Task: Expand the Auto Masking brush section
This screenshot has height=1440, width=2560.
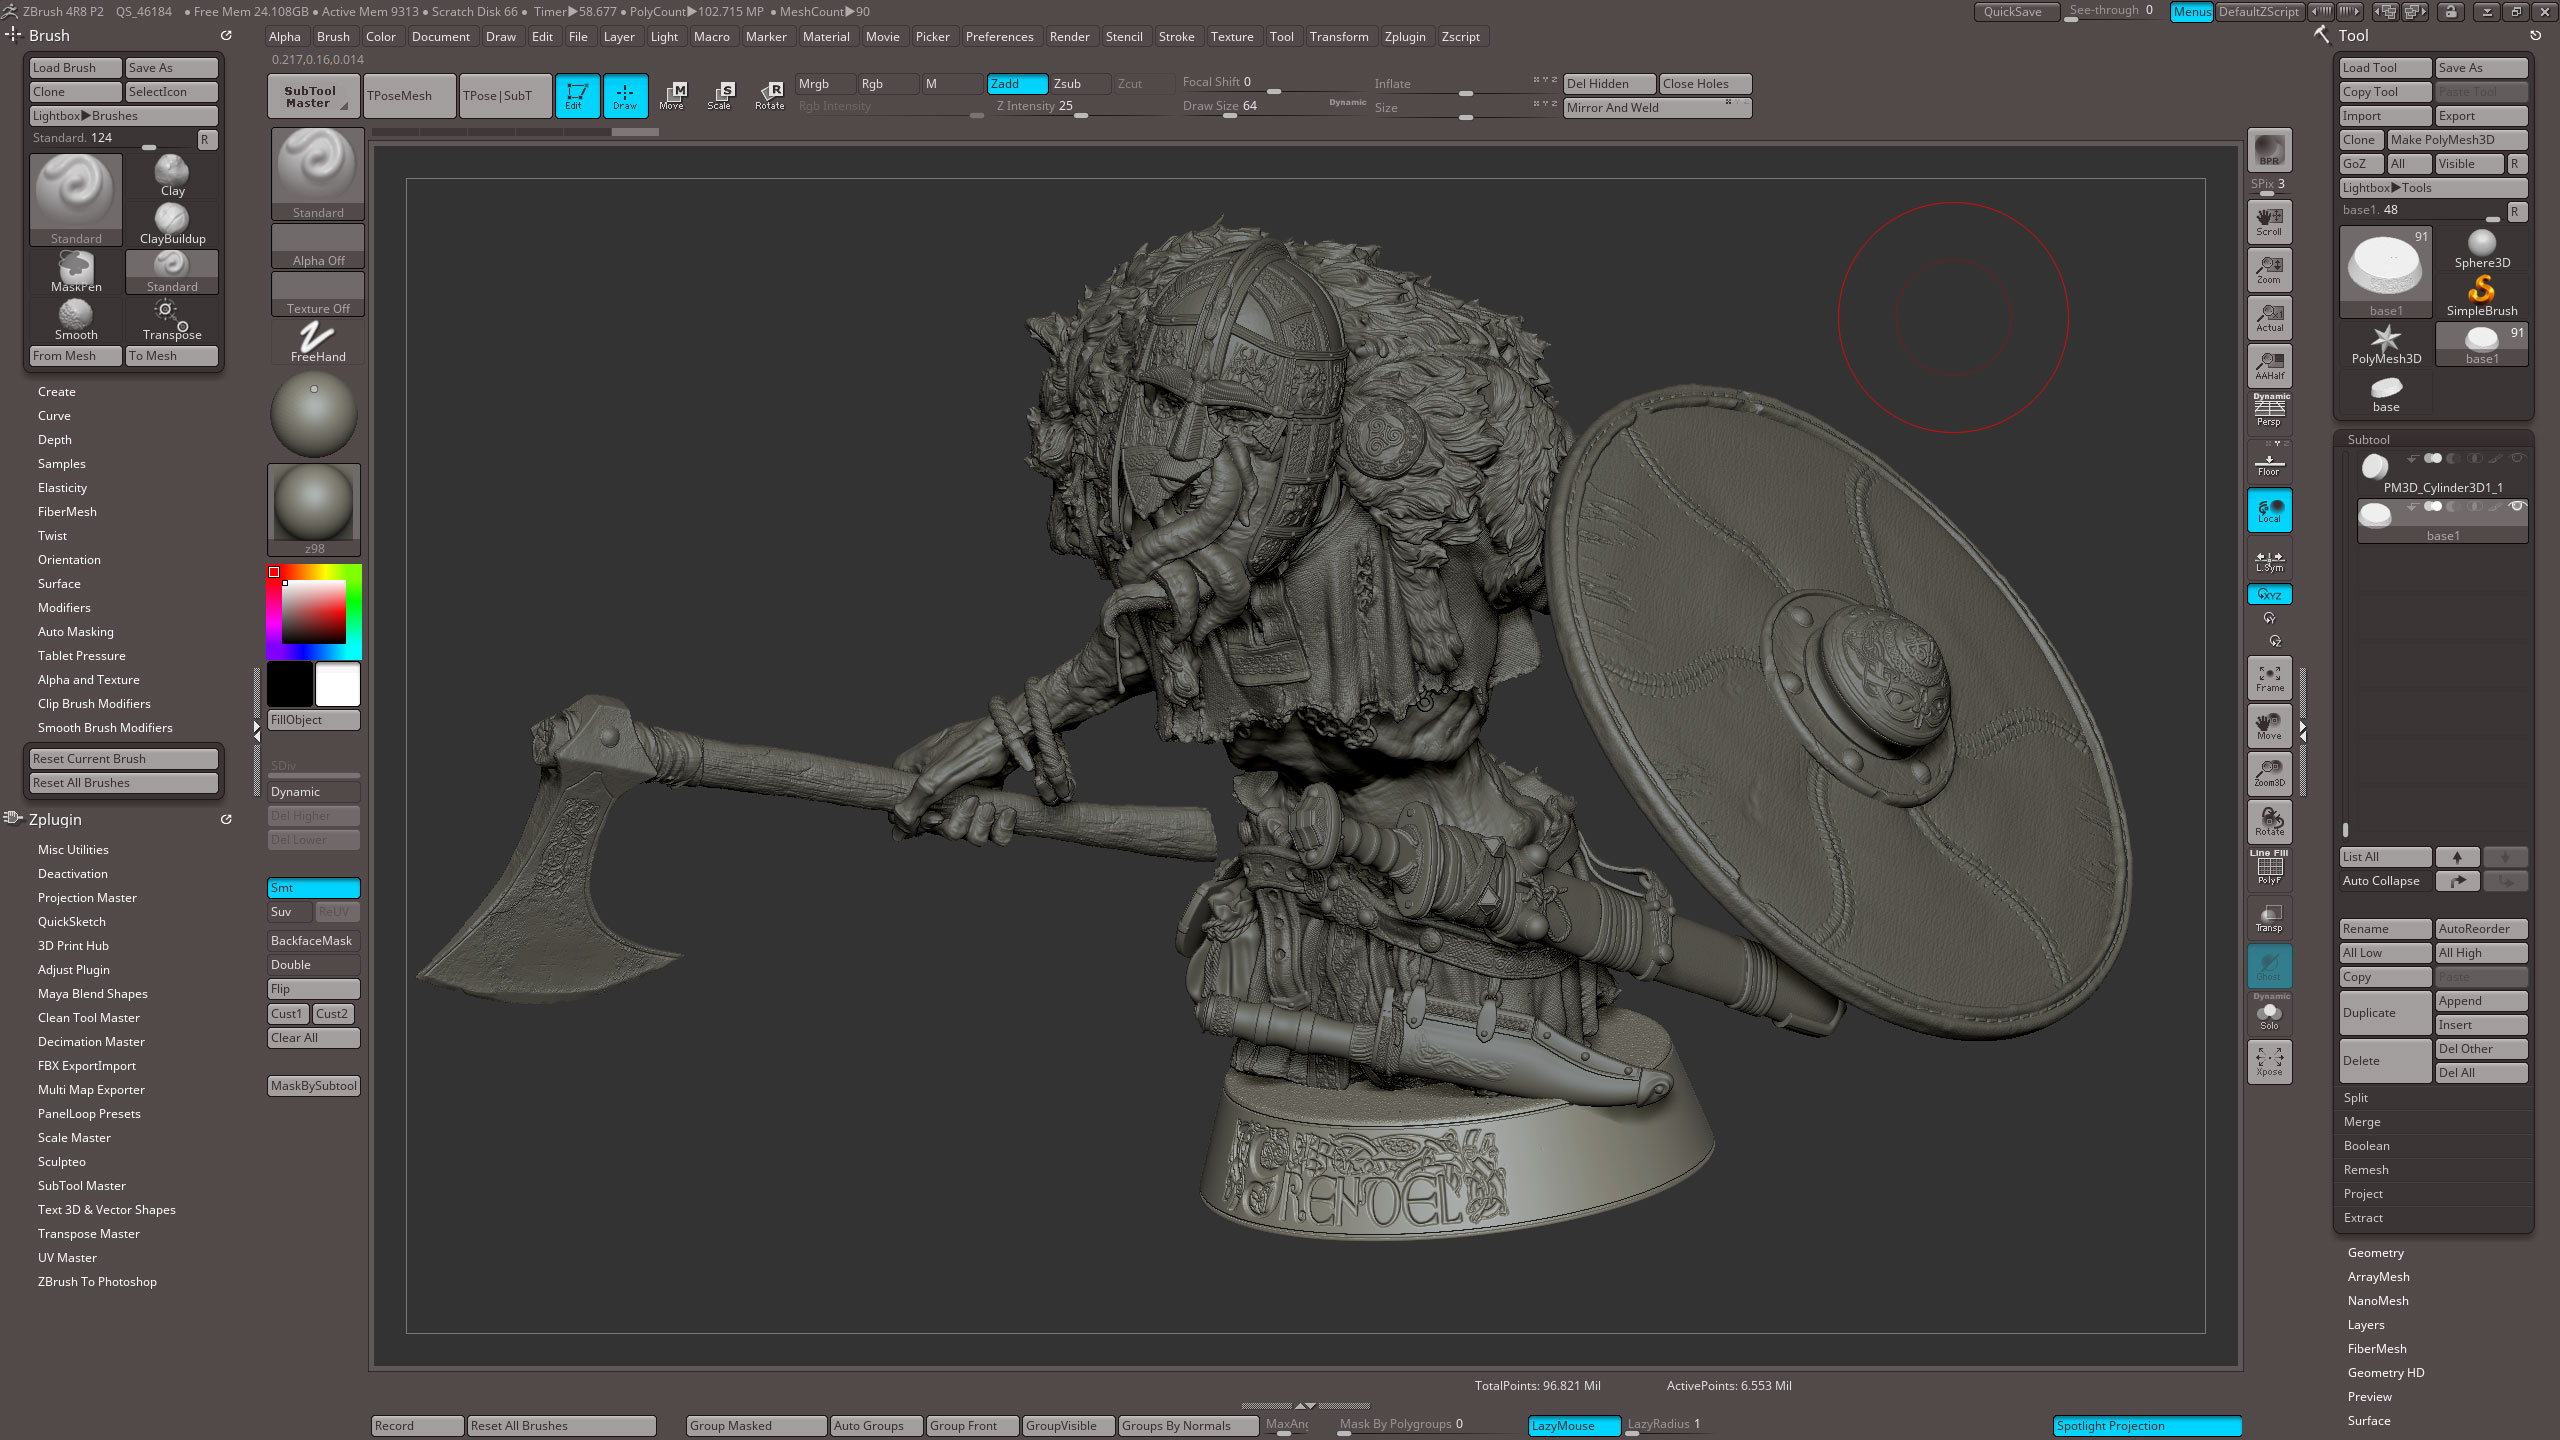Action: (76, 632)
